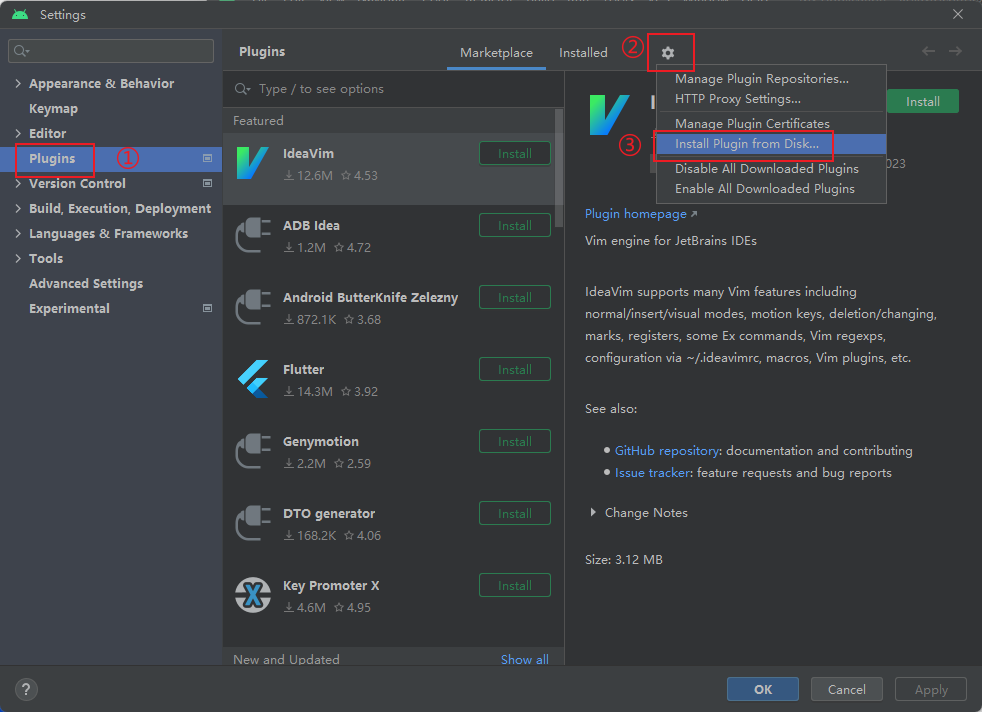Click the navigate forward arrow

[x=955, y=51]
